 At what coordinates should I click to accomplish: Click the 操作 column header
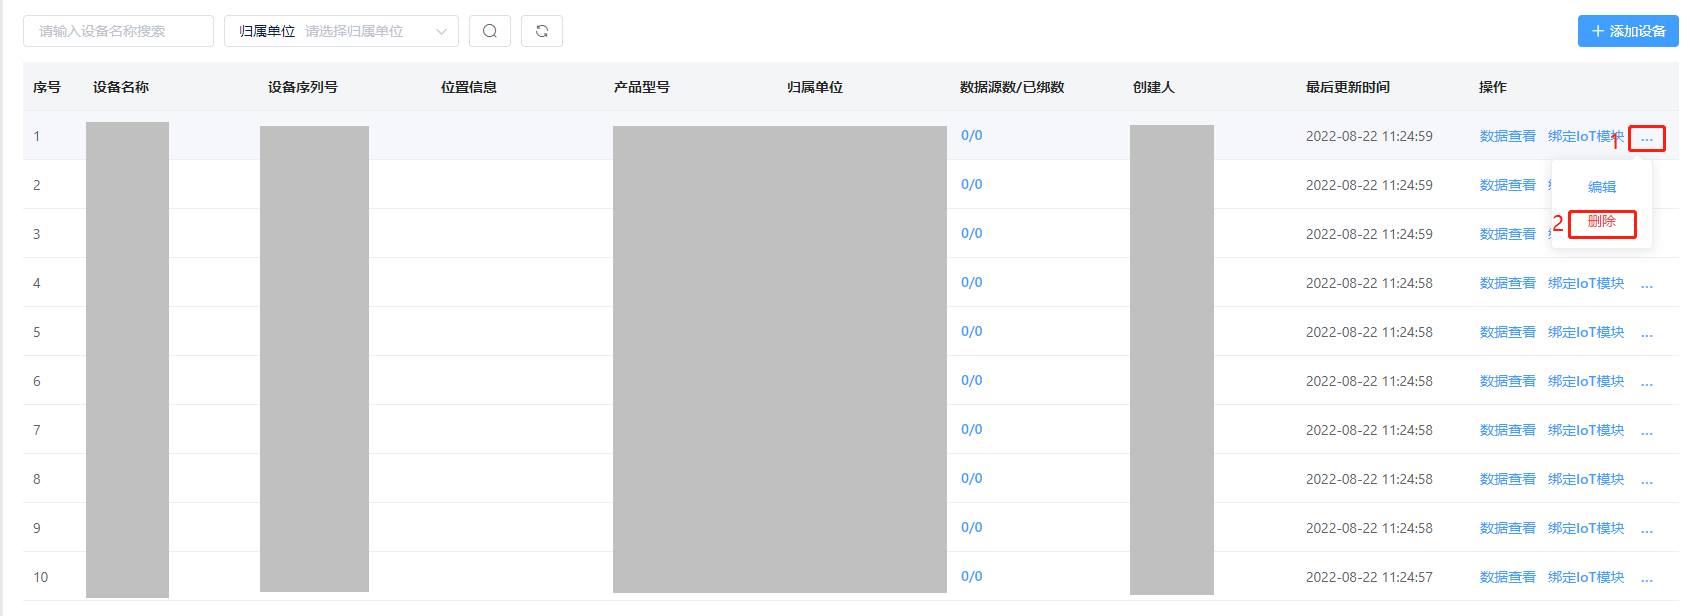(1493, 87)
